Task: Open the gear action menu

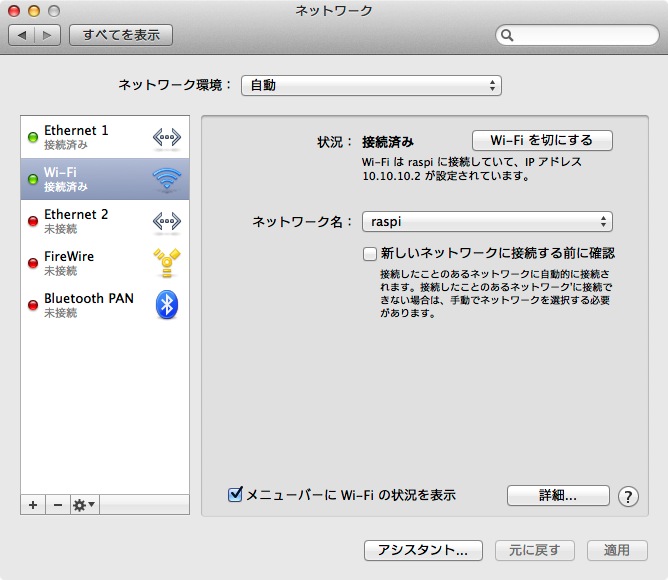Action: pyautogui.click(x=84, y=505)
